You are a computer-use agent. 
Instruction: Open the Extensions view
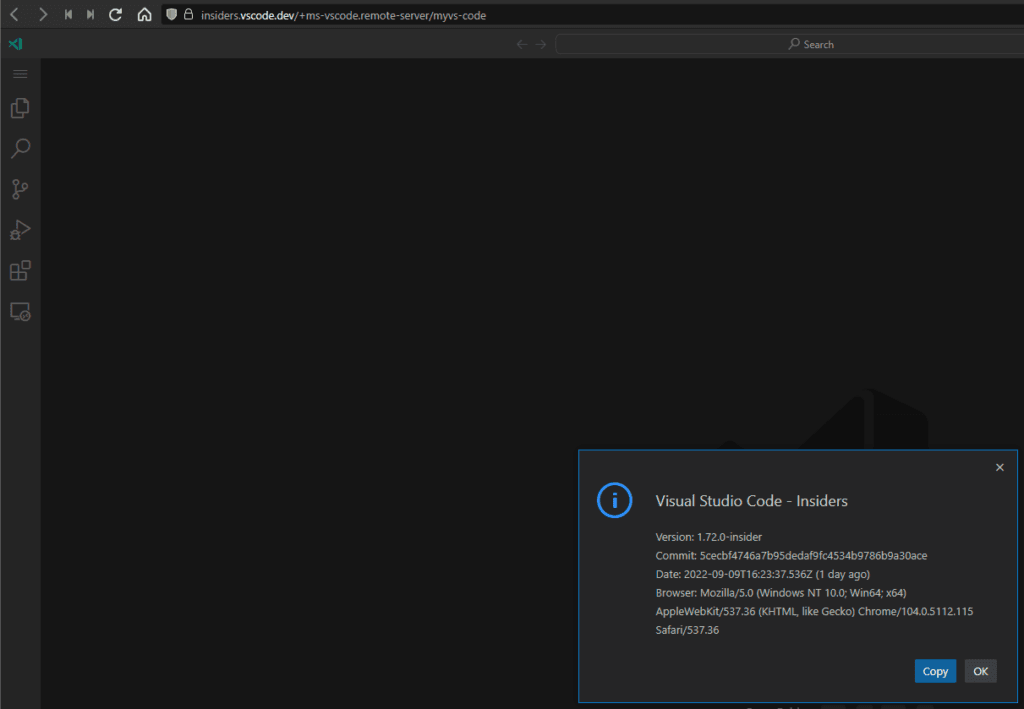(20, 270)
